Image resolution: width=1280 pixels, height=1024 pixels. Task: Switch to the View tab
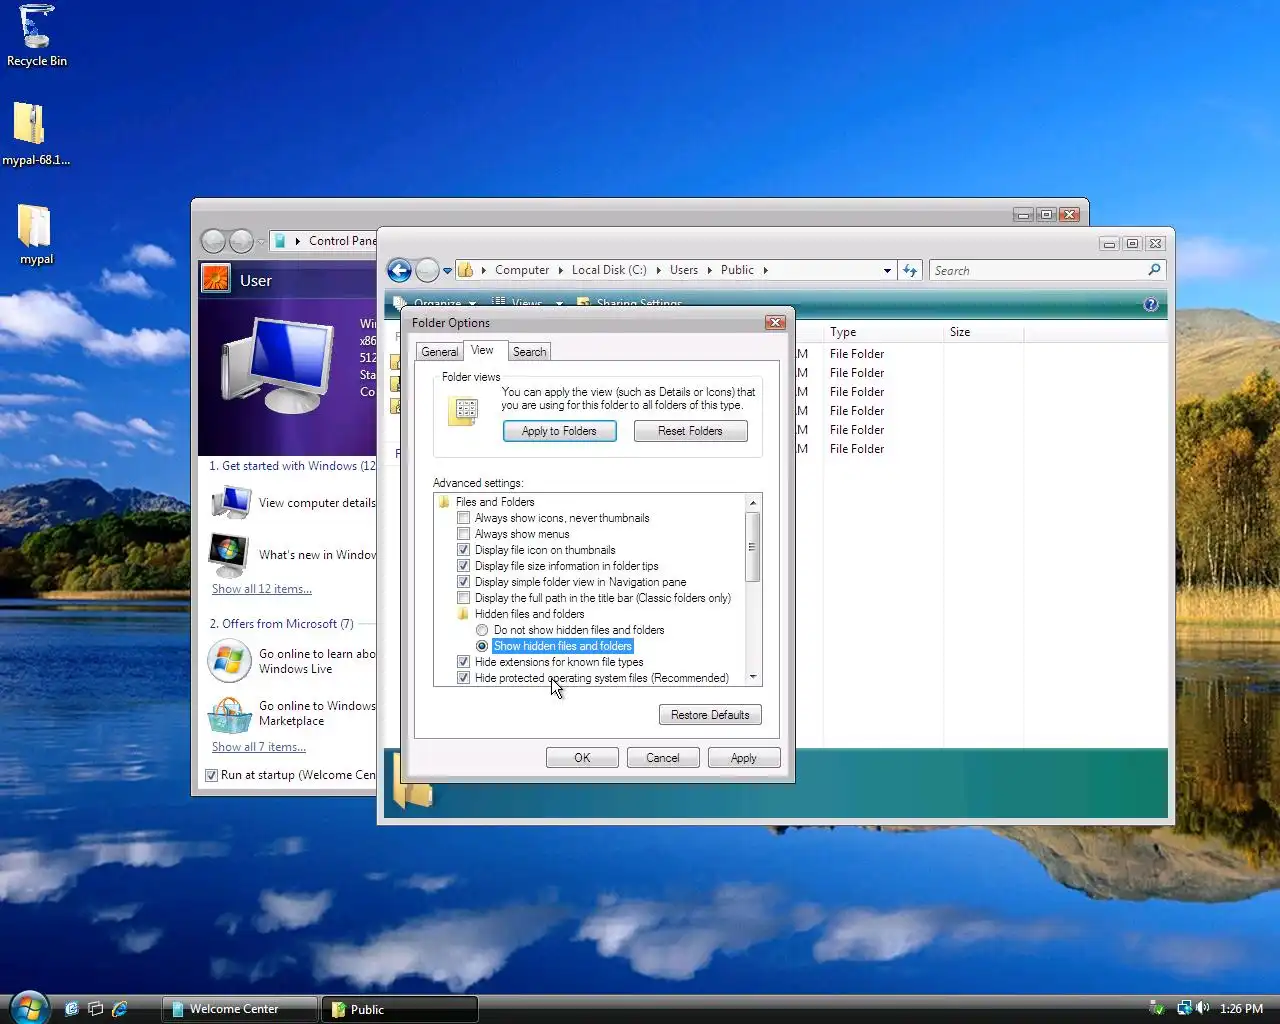482,350
